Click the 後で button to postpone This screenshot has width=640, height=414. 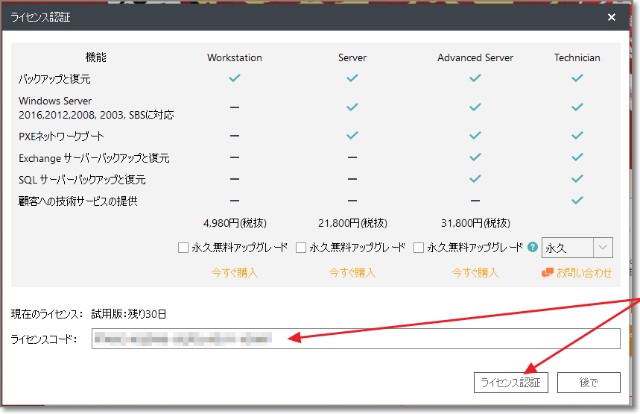pyautogui.click(x=589, y=382)
